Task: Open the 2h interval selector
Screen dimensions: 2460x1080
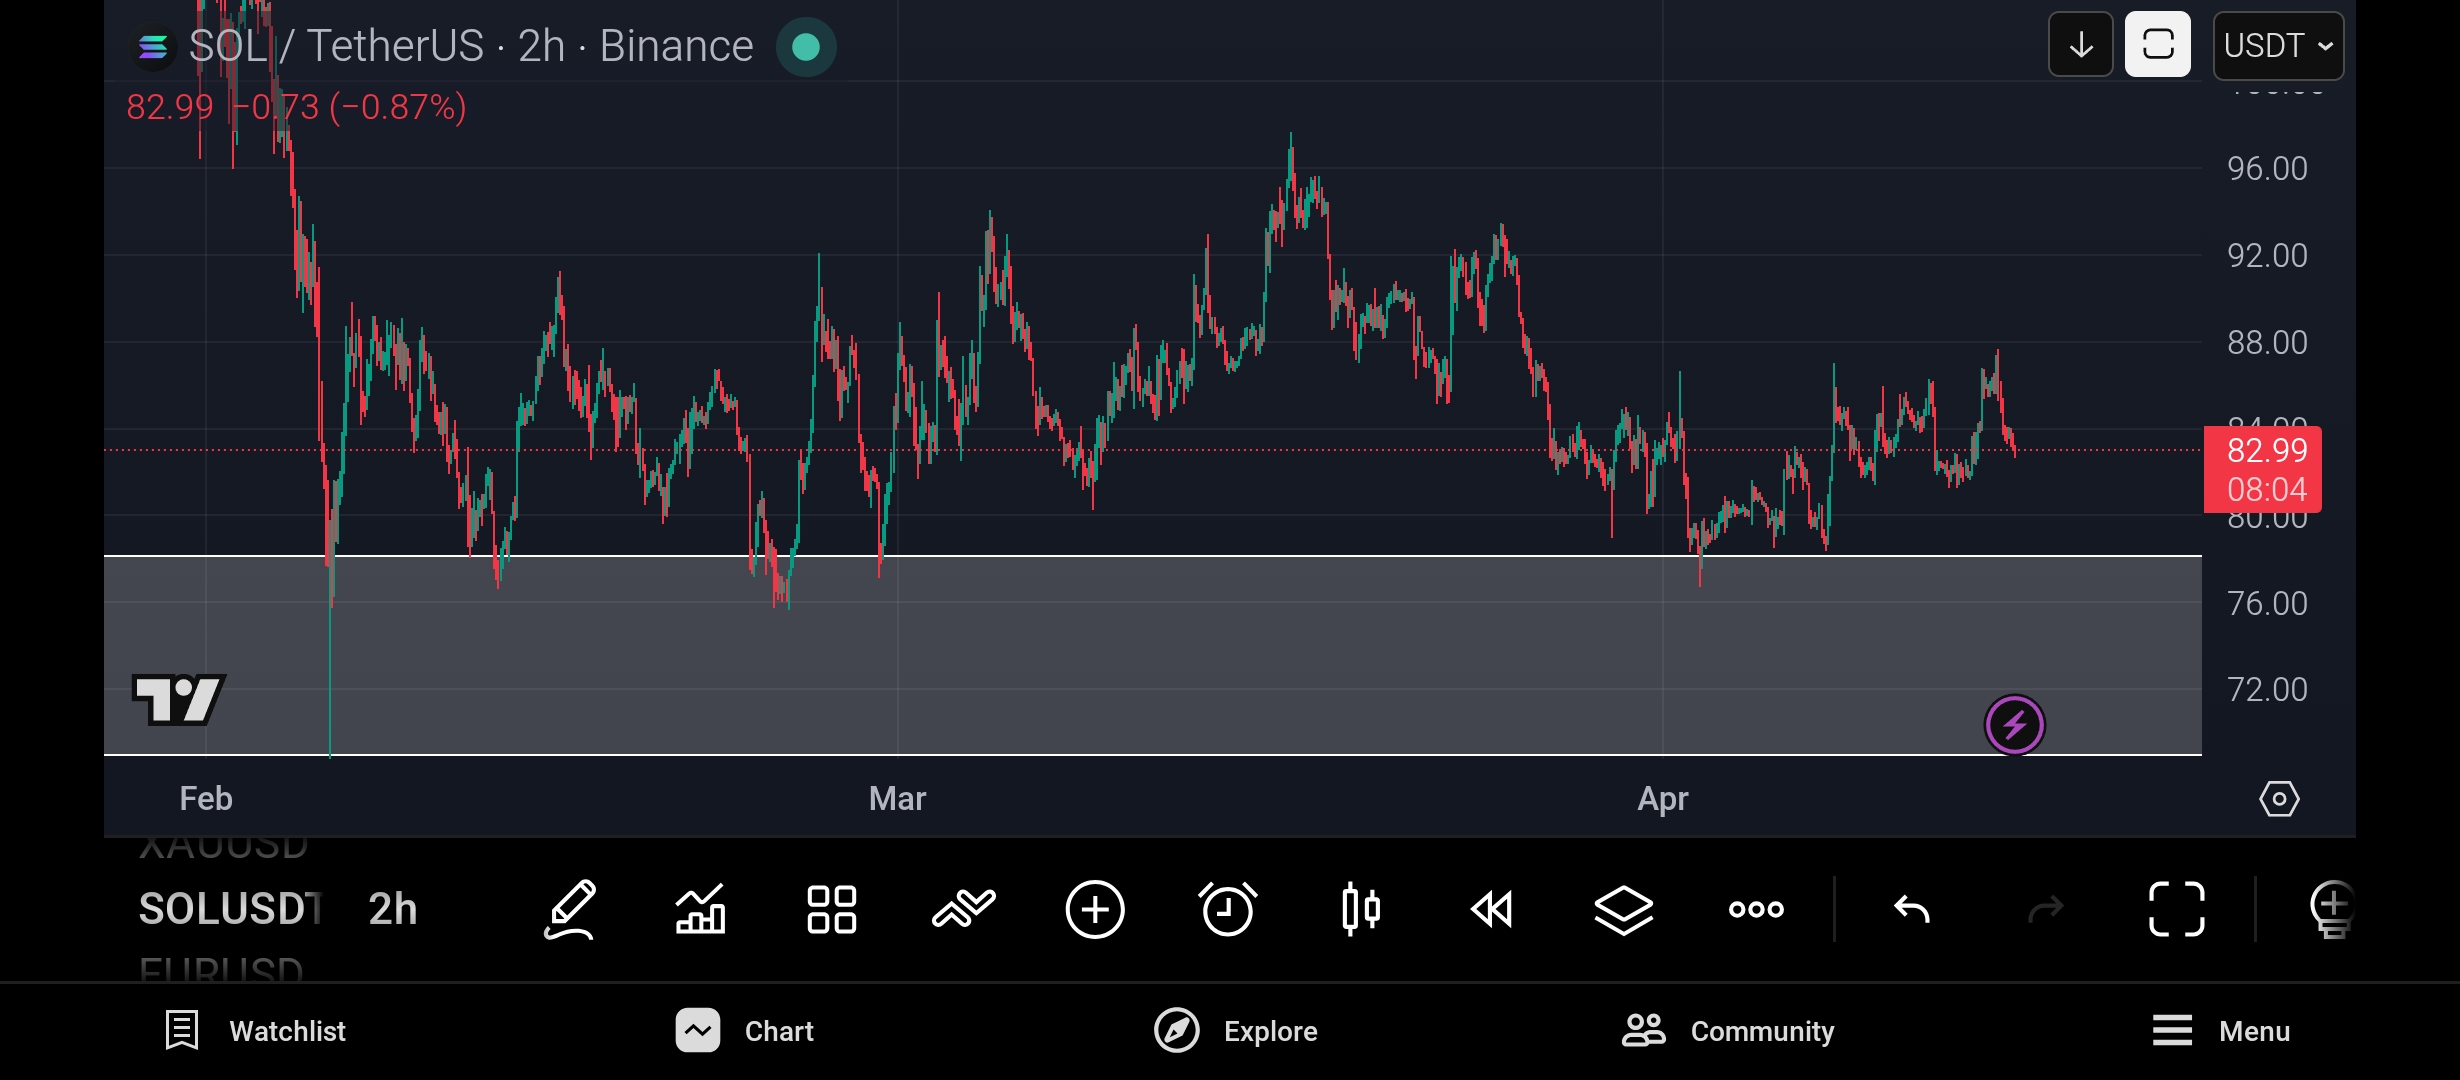Action: tap(393, 909)
